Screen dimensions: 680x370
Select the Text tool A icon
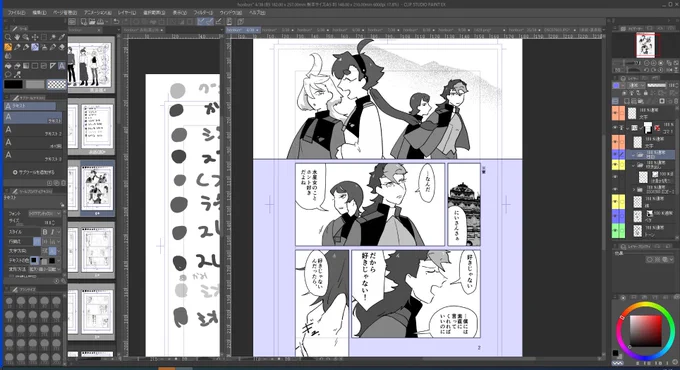pyautogui.click(x=62, y=66)
